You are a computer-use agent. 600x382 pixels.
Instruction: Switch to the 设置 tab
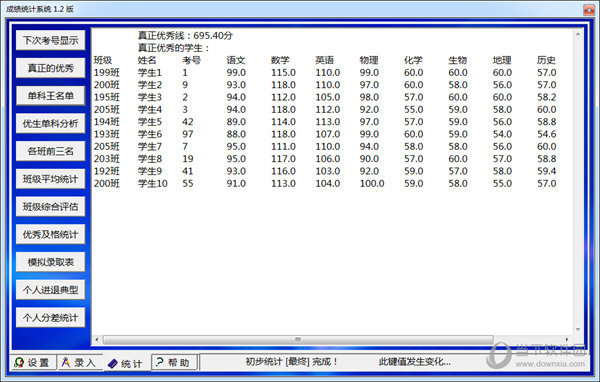click(x=33, y=362)
